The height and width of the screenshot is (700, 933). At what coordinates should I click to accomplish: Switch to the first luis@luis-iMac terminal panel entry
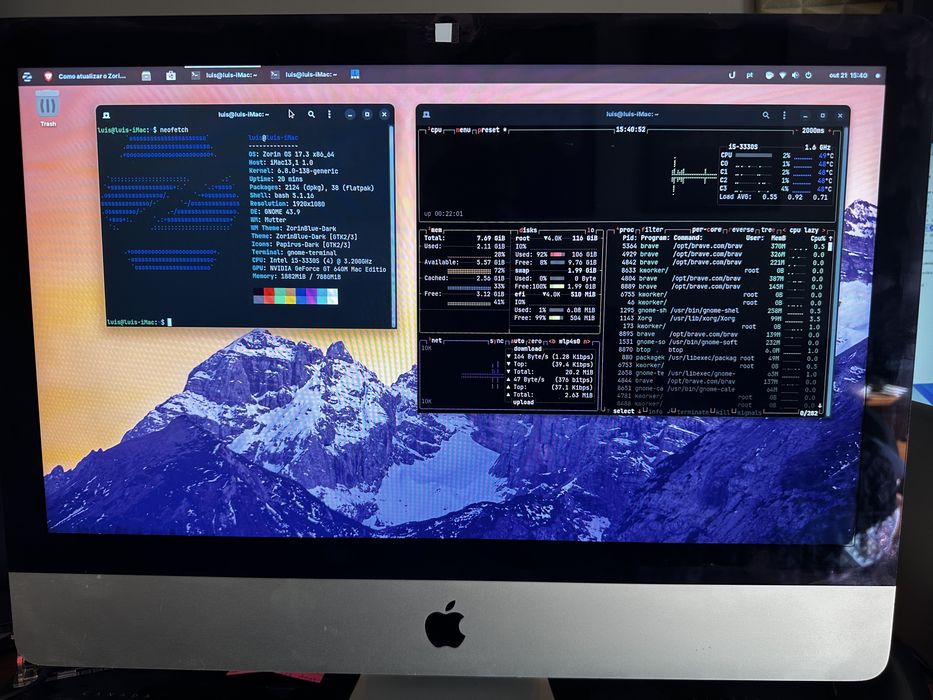click(224, 75)
